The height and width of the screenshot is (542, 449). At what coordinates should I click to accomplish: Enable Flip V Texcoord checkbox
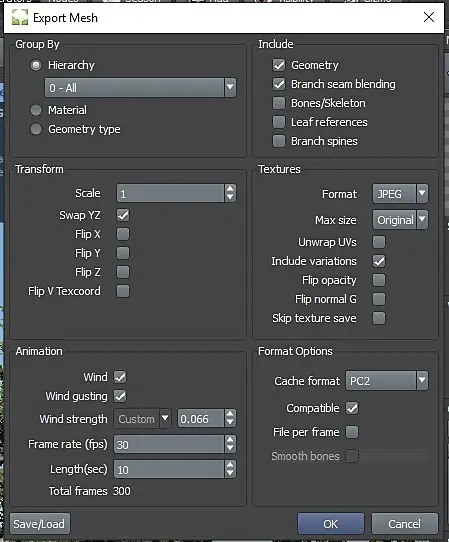click(x=123, y=291)
